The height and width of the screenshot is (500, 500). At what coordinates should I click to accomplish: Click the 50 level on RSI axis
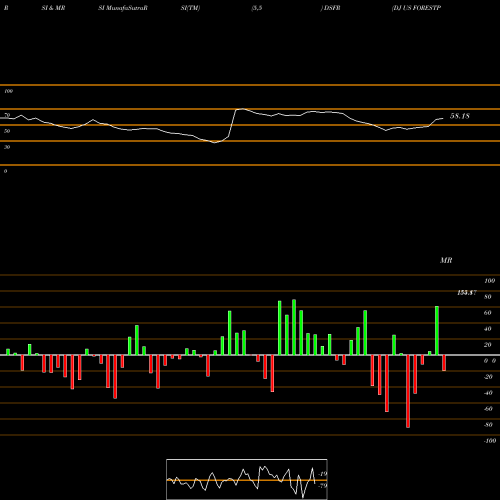[x=7, y=131]
